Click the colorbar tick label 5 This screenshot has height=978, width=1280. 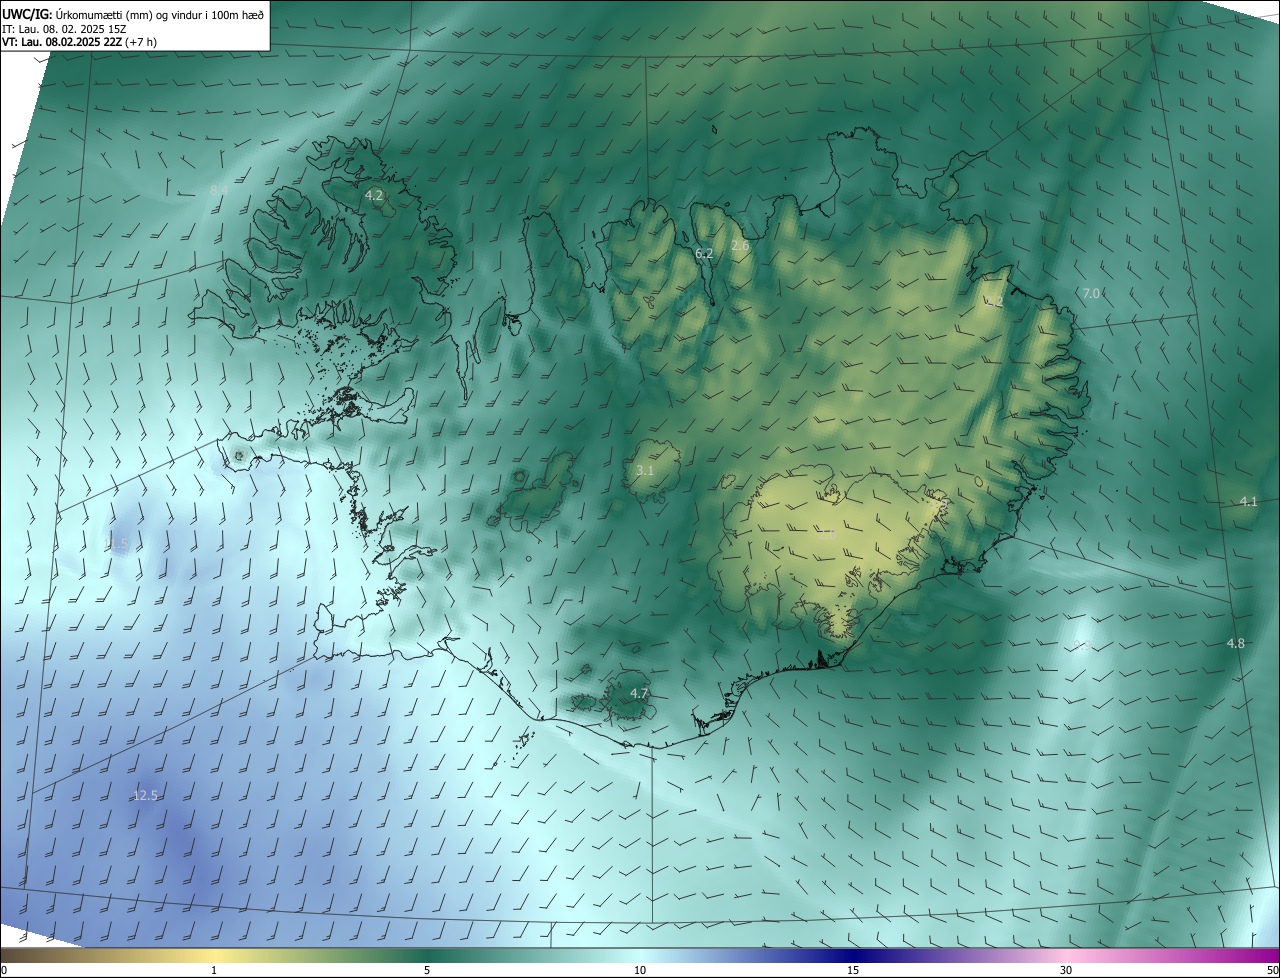(427, 970)
